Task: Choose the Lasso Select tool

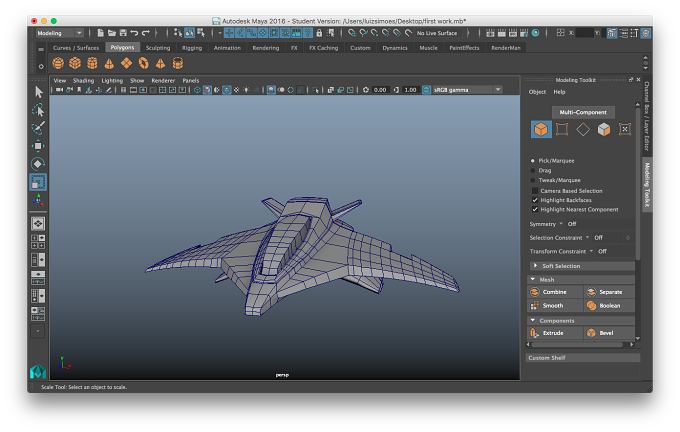Action: pos(38,110)
